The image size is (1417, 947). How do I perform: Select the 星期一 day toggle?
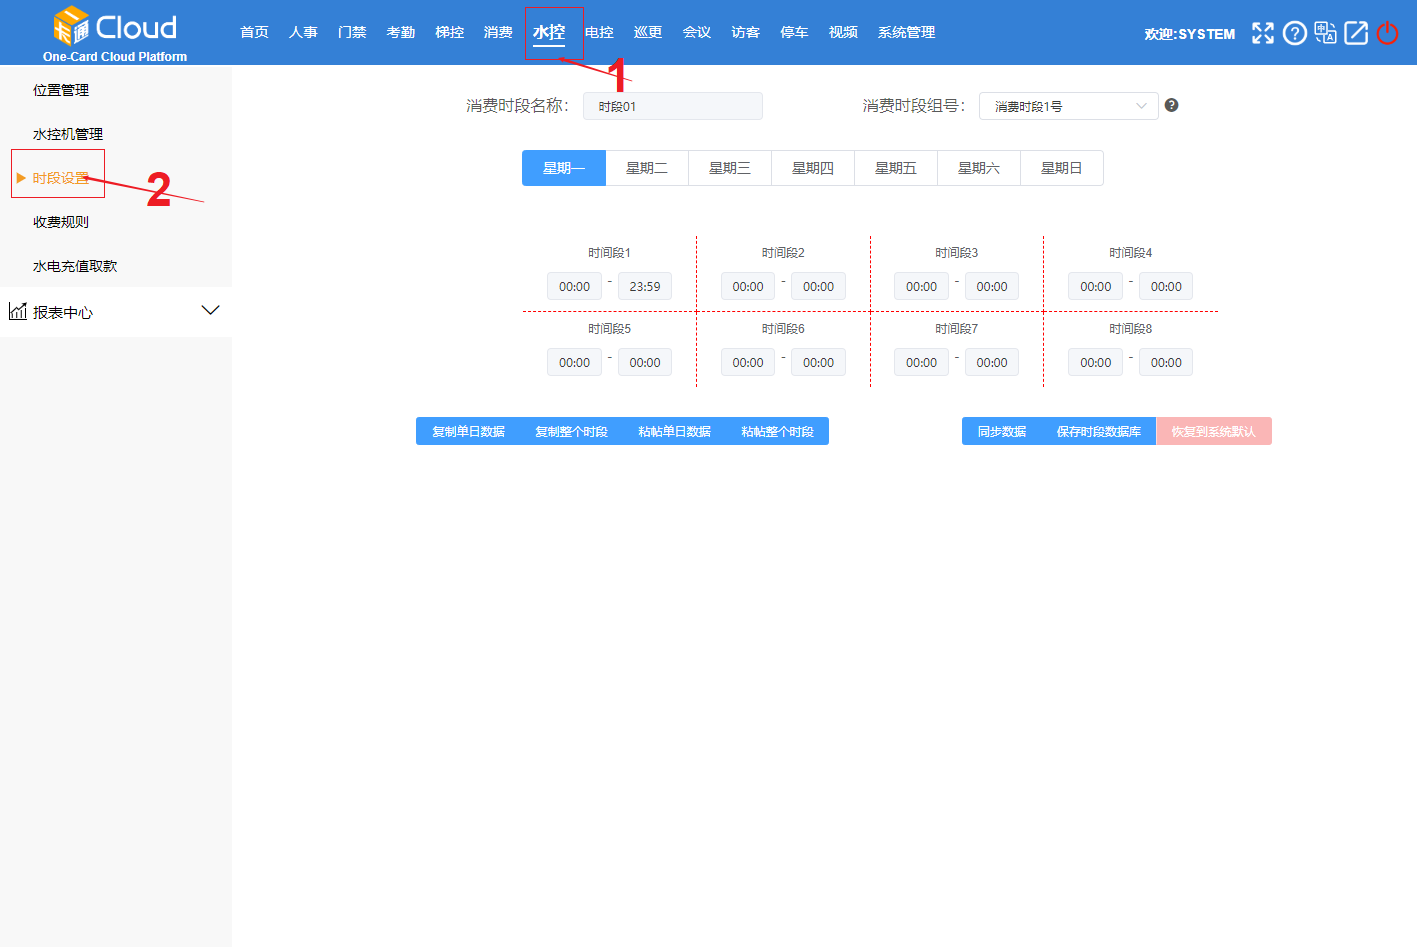(x=564, y=168)
